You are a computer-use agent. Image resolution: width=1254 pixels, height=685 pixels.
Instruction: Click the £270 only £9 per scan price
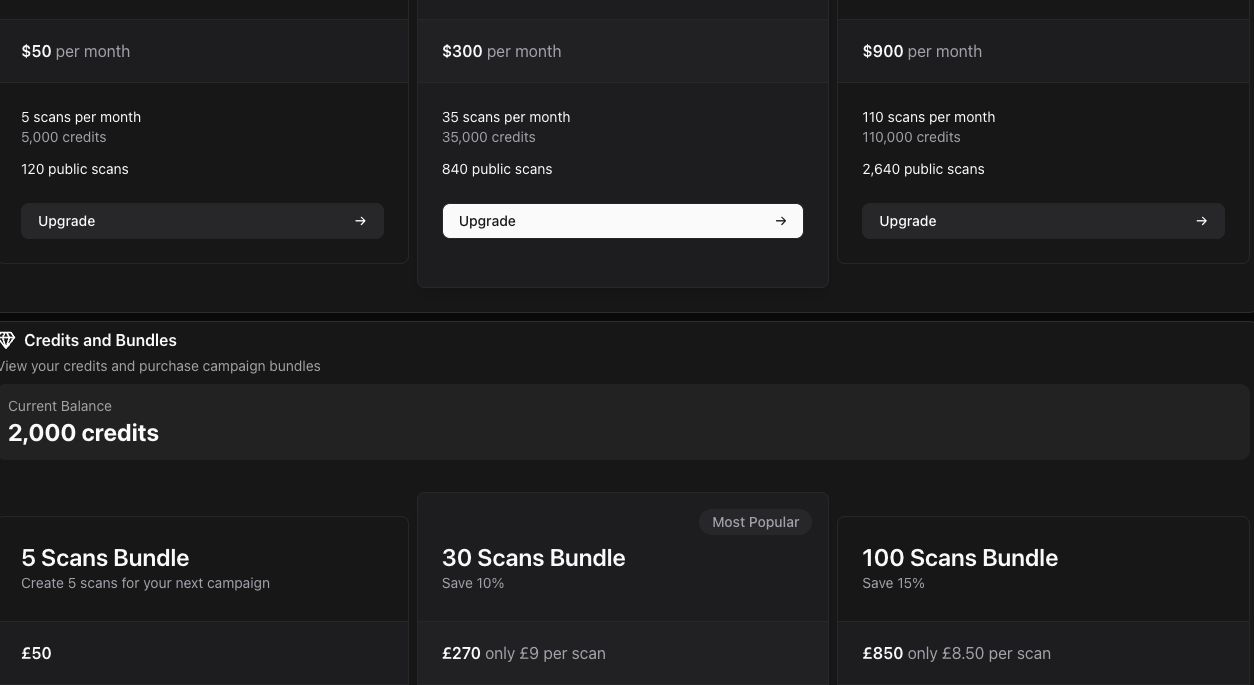(523, 653)
